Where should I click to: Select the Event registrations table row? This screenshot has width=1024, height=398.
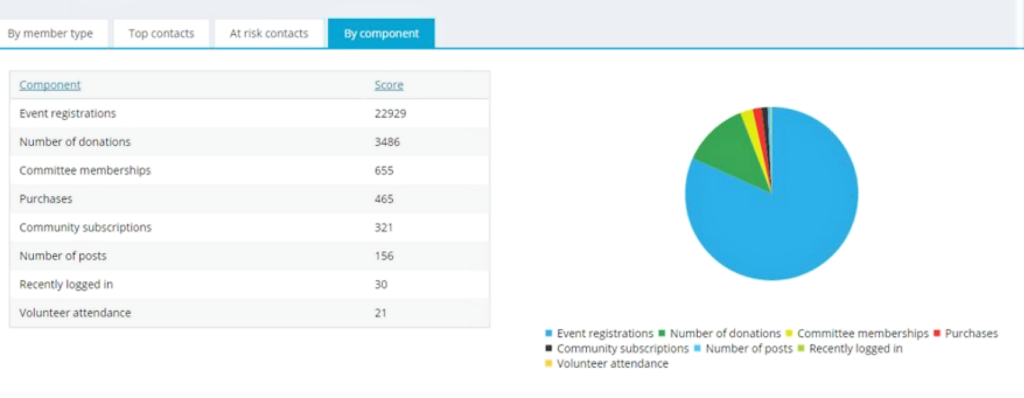click(249, 113)
